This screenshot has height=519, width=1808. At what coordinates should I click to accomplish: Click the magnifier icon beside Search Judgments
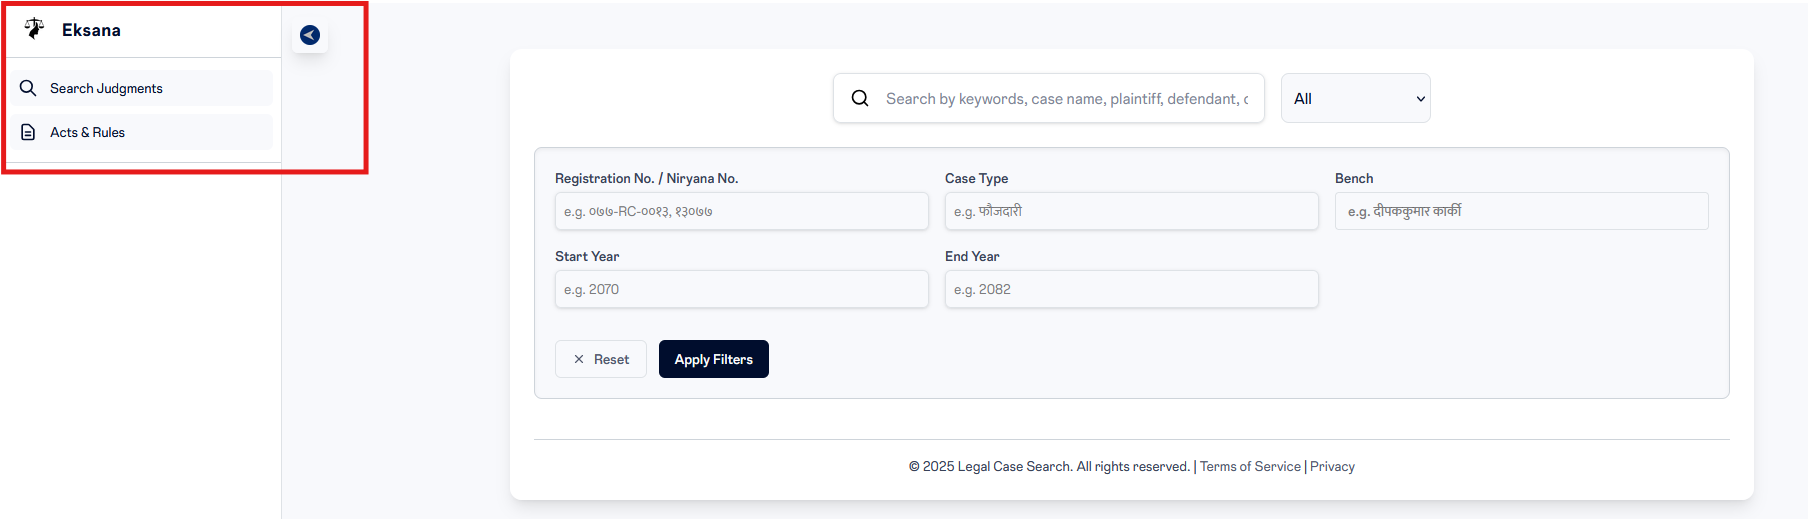(28, 88)
